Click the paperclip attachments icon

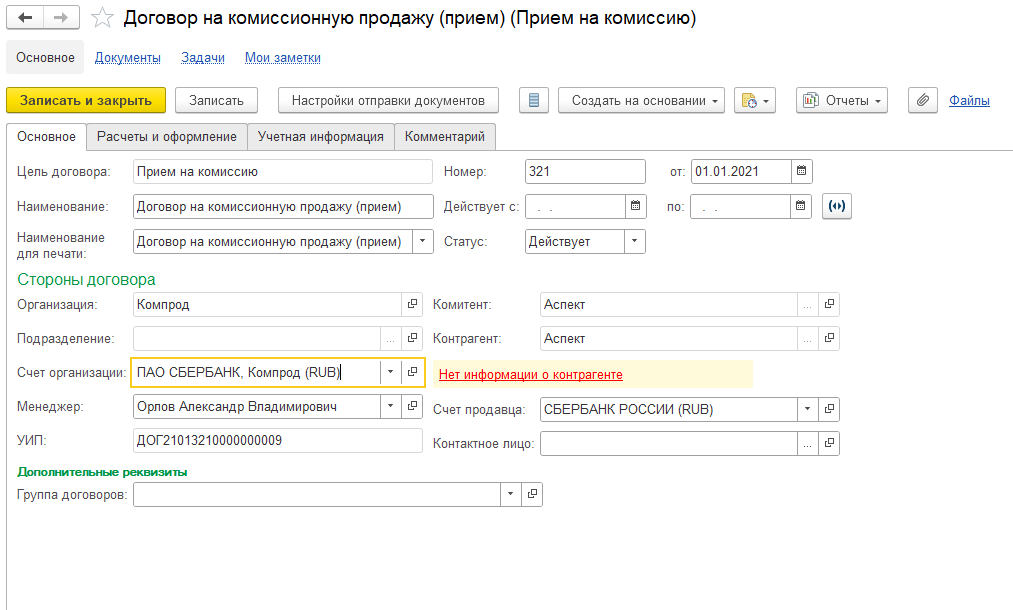pyautogui.click(x=923, y=100)
